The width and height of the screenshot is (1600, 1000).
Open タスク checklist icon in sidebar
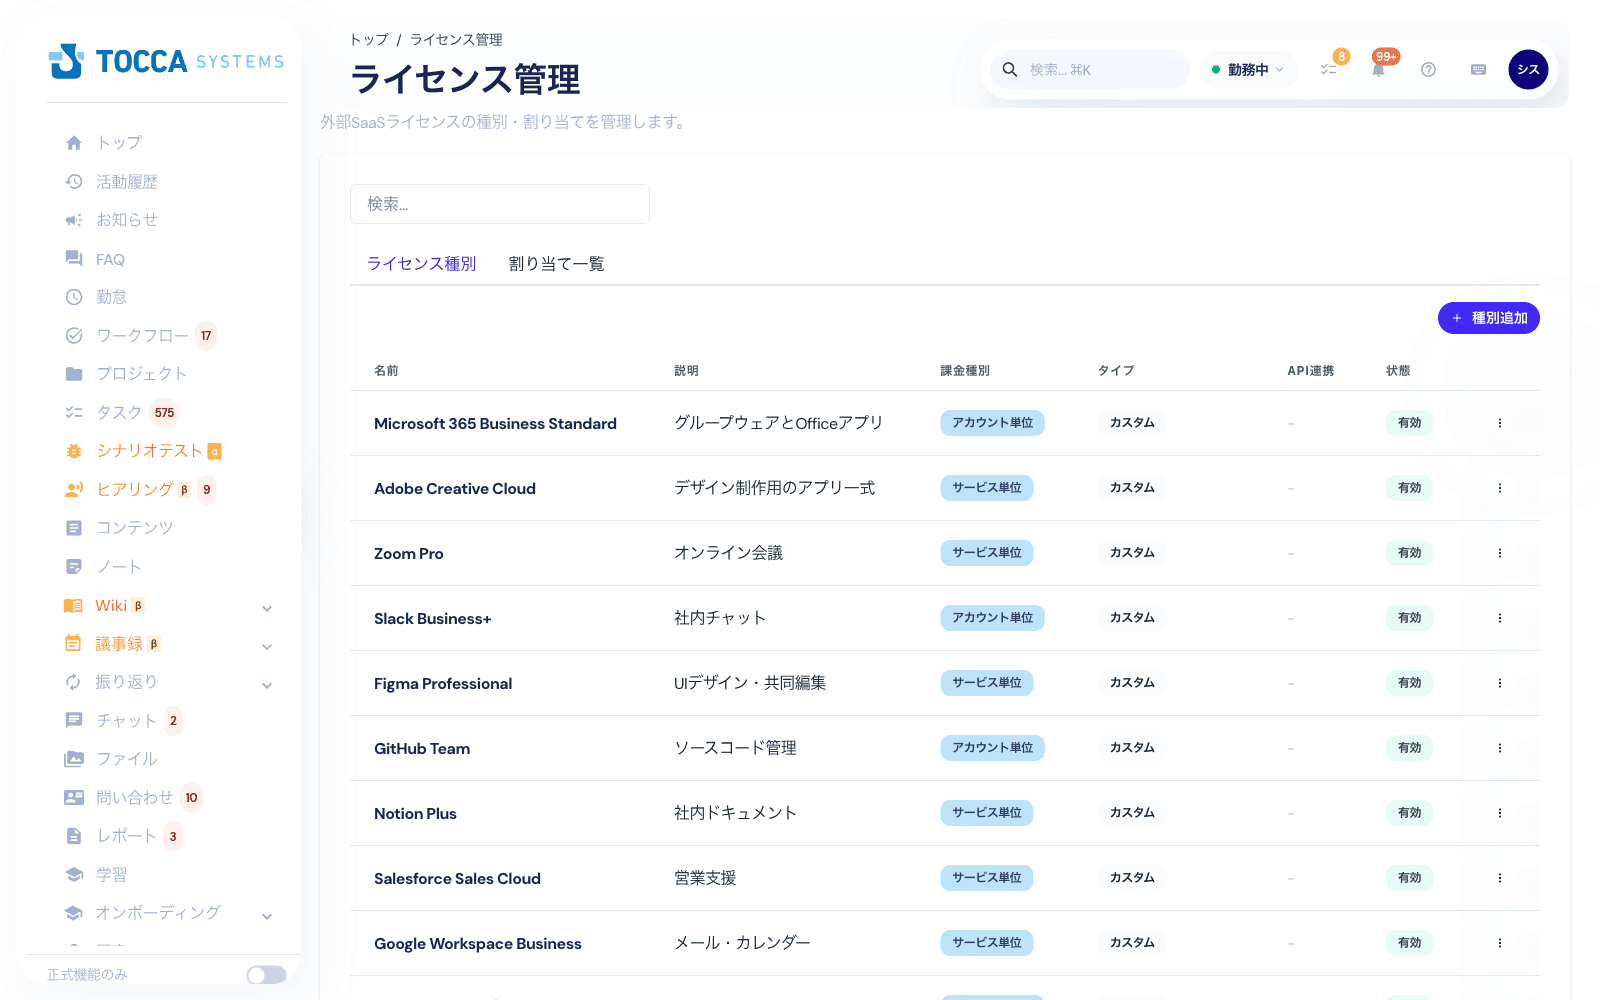[x=74, y=412]
